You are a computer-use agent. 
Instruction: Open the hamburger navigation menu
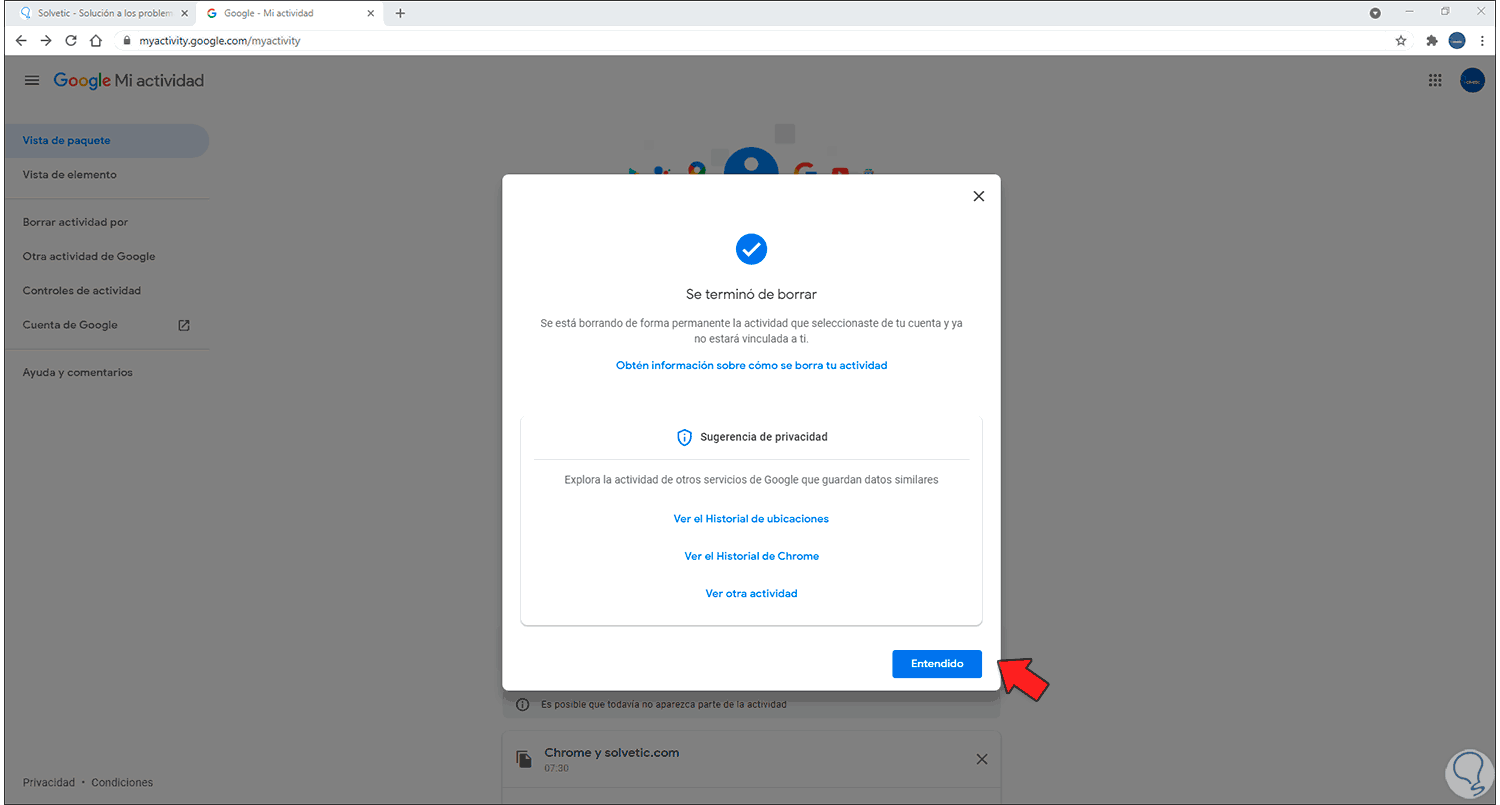click(31, 80)
